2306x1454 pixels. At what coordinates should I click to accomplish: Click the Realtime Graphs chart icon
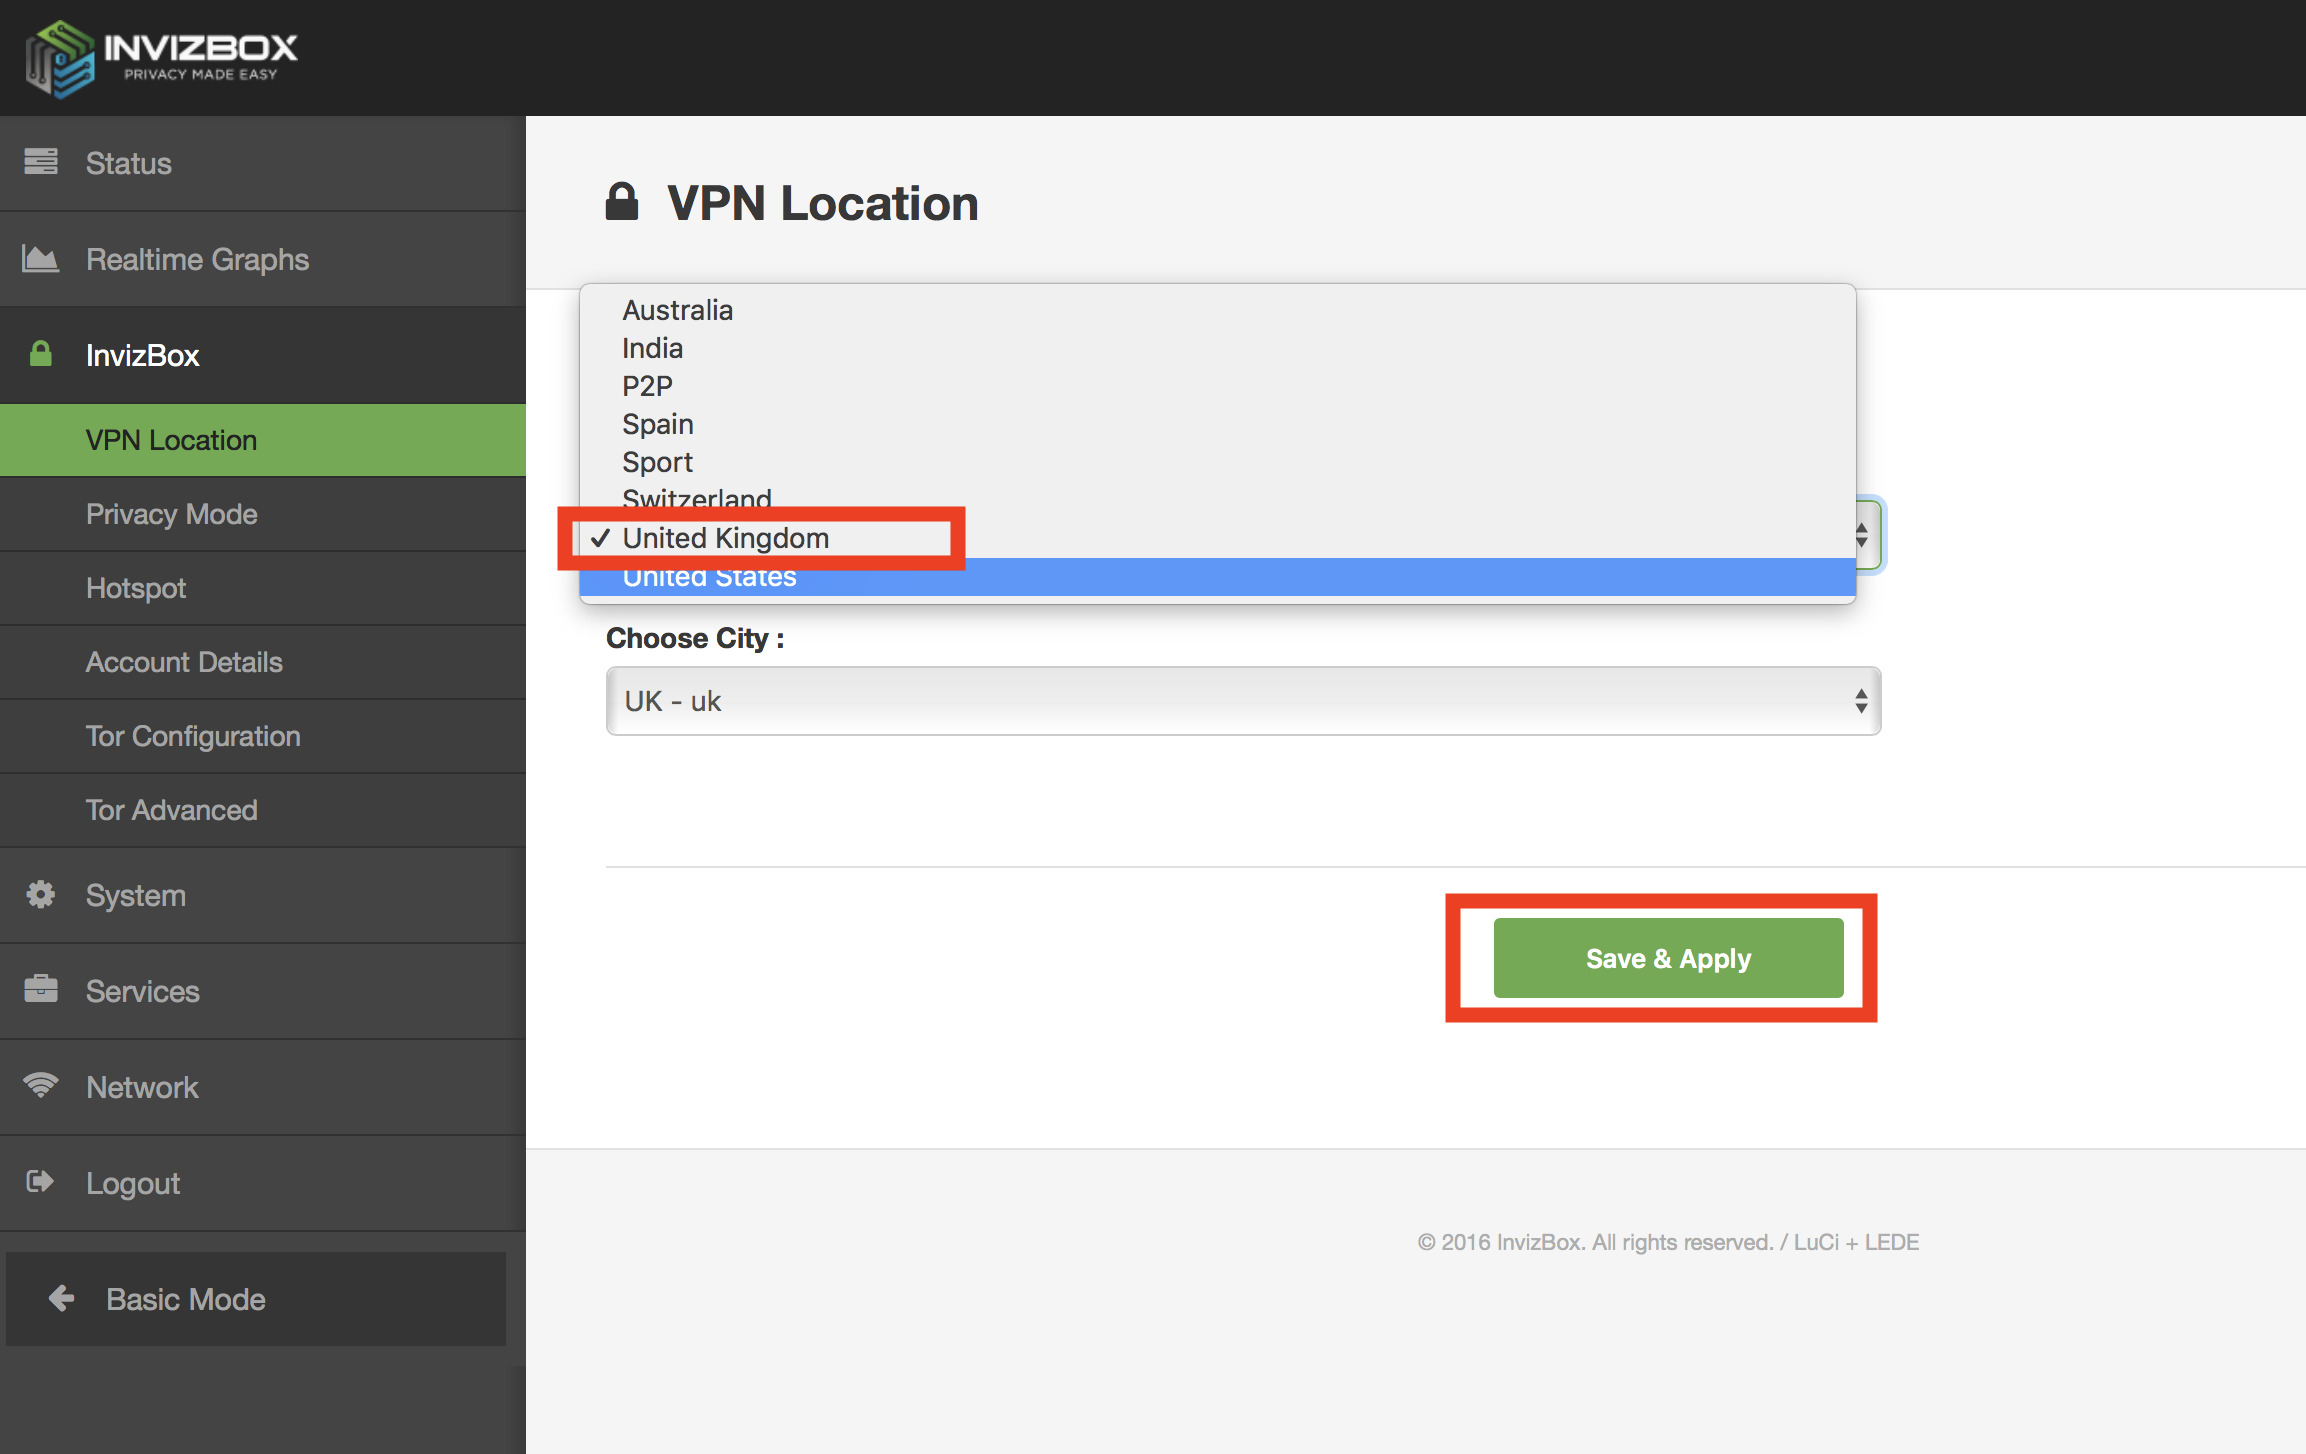pyautogui.click(x=41, y=259)
